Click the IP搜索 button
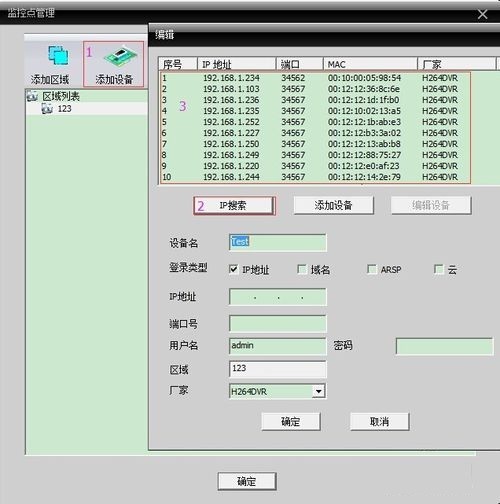 pos(234,205)
